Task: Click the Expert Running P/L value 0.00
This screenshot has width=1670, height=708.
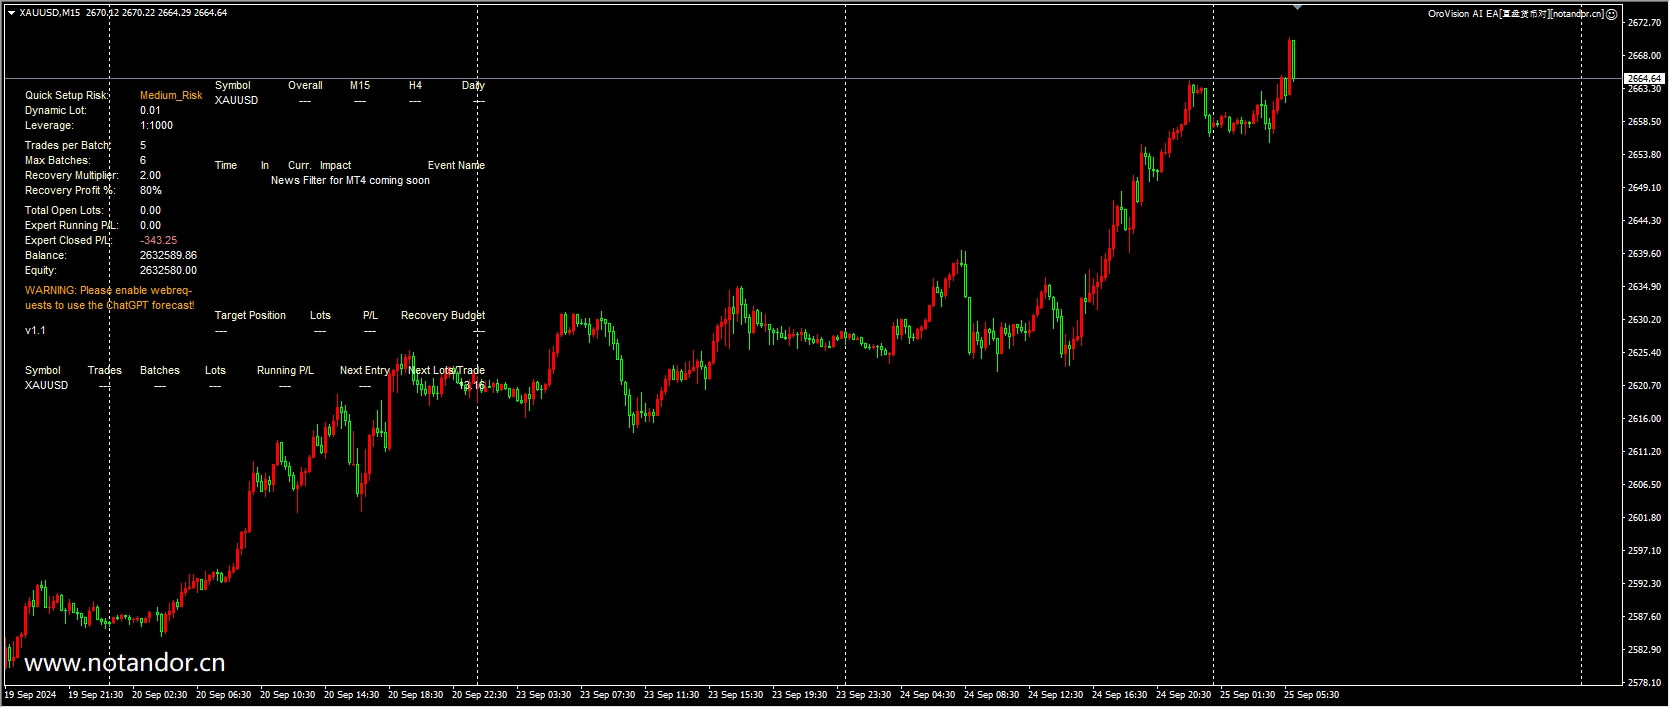Action: (x=150, y=226)
